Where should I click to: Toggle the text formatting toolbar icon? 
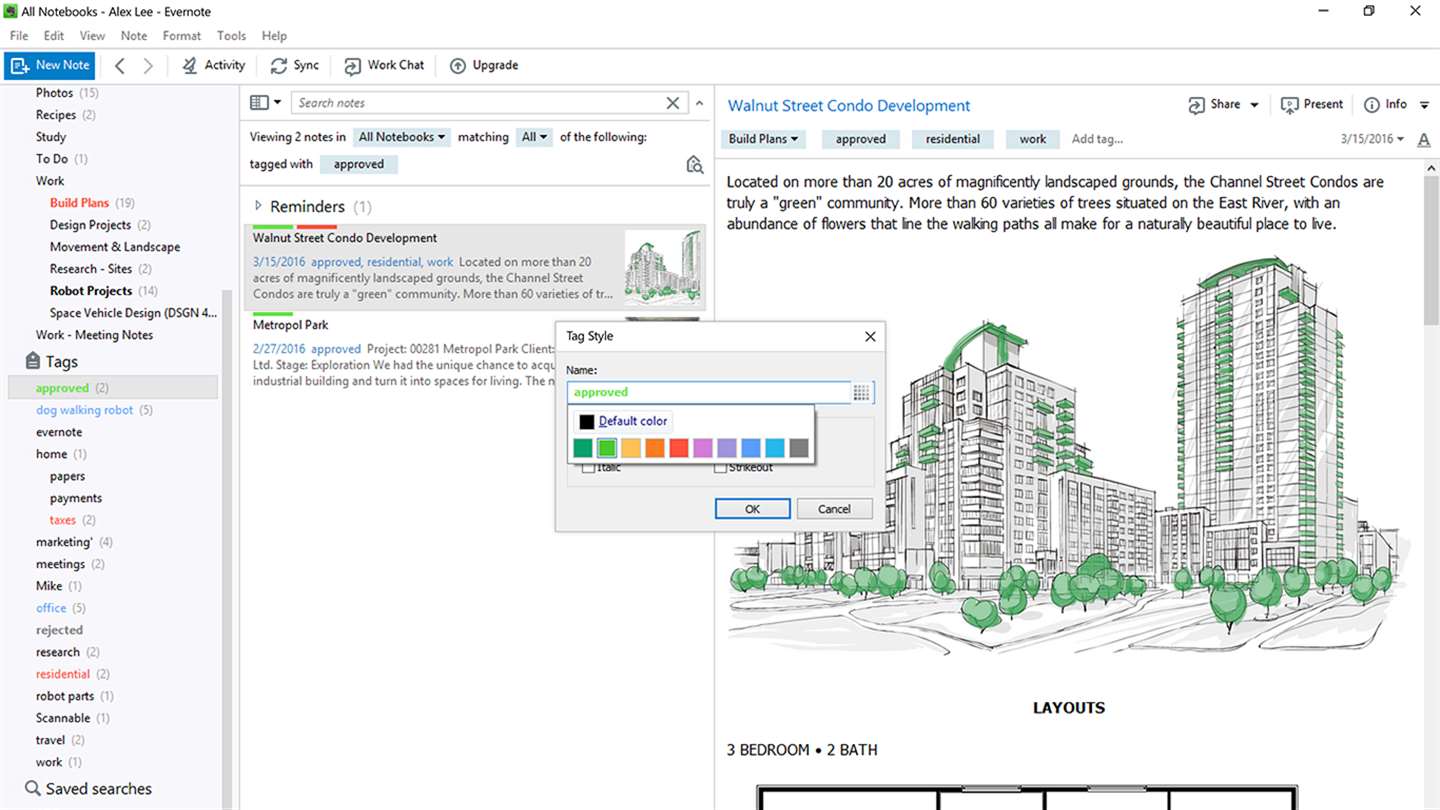[x=1424, y=139]
